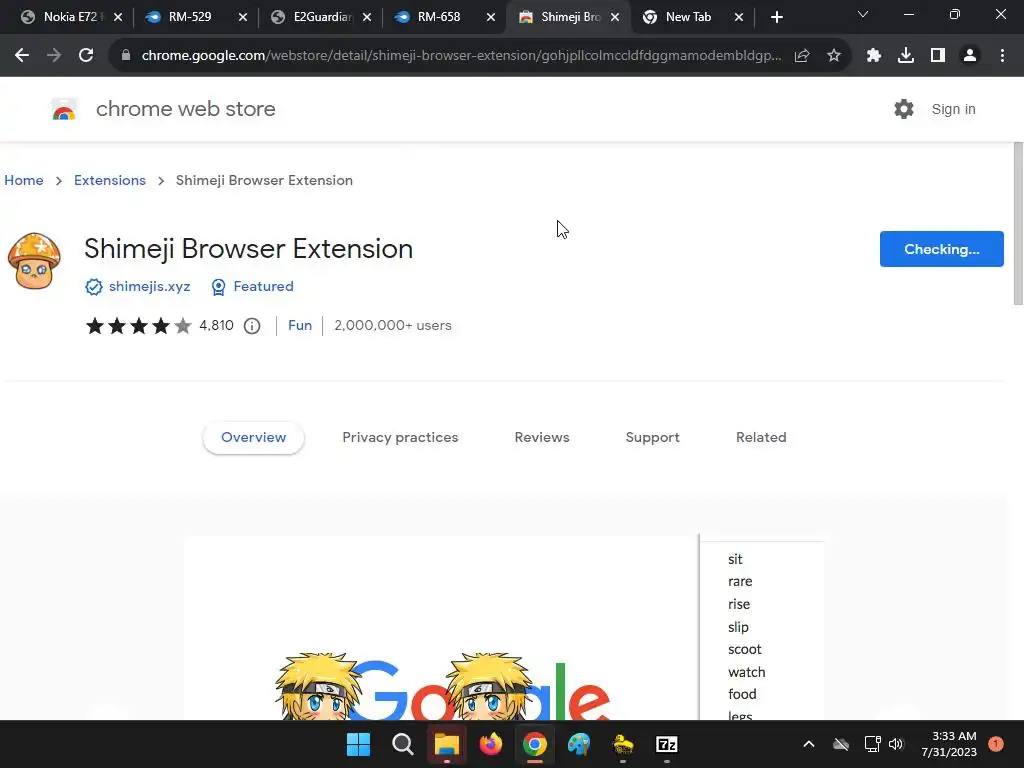Open the shimejis.xyz publisher link

tap(150, 287)
